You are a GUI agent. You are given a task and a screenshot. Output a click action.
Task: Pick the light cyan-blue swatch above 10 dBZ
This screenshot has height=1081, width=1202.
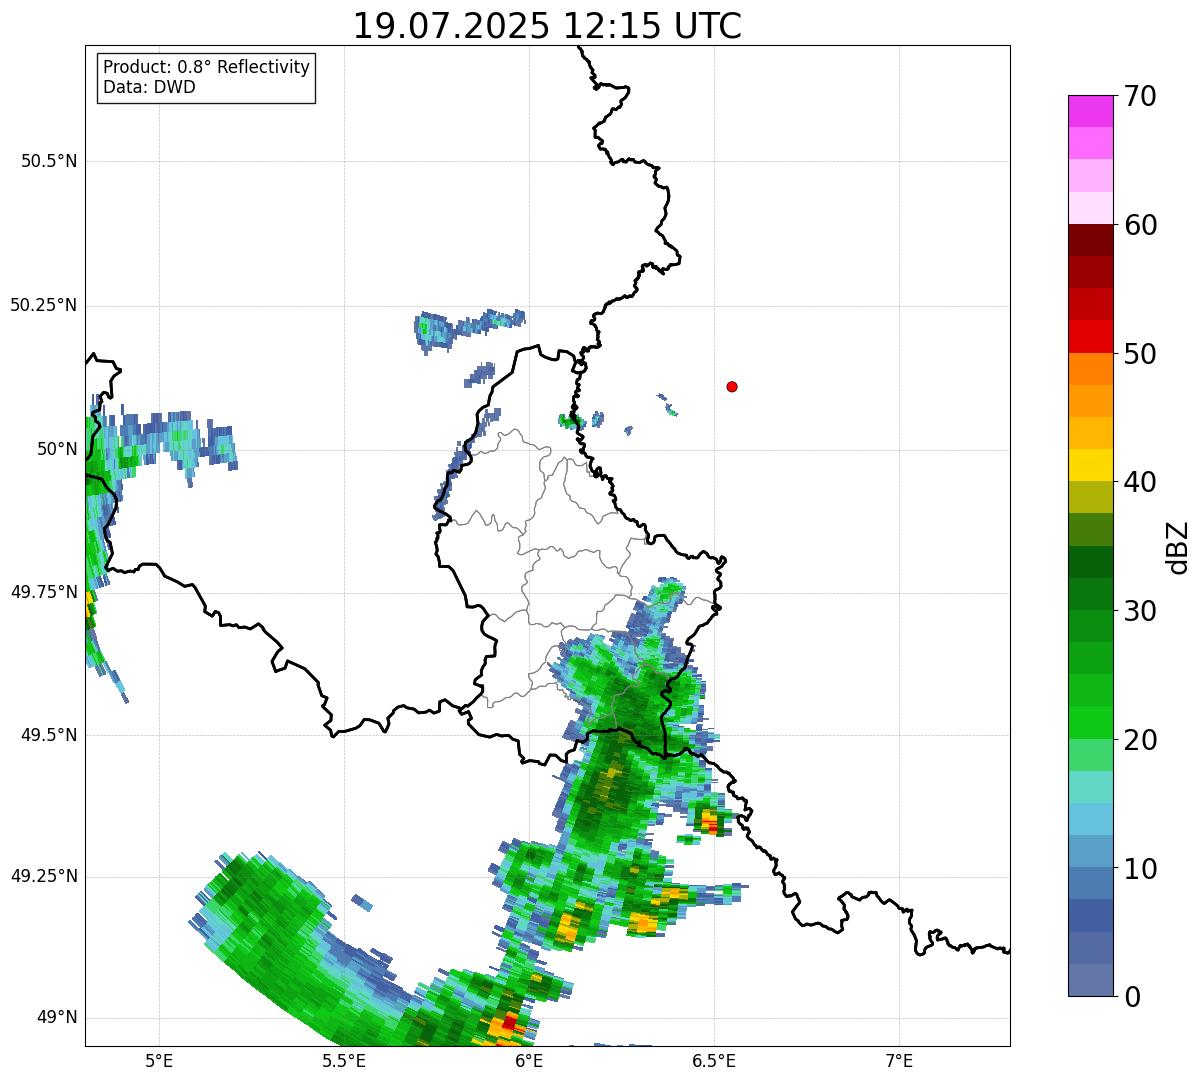(1091, 820)
